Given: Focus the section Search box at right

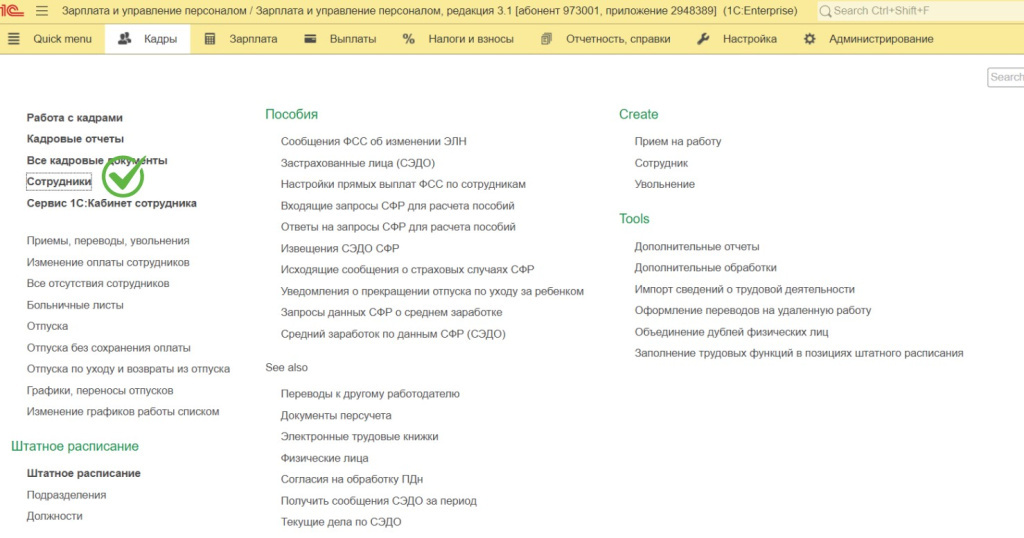Looking at the screenshot, I should coord(1006,77).
